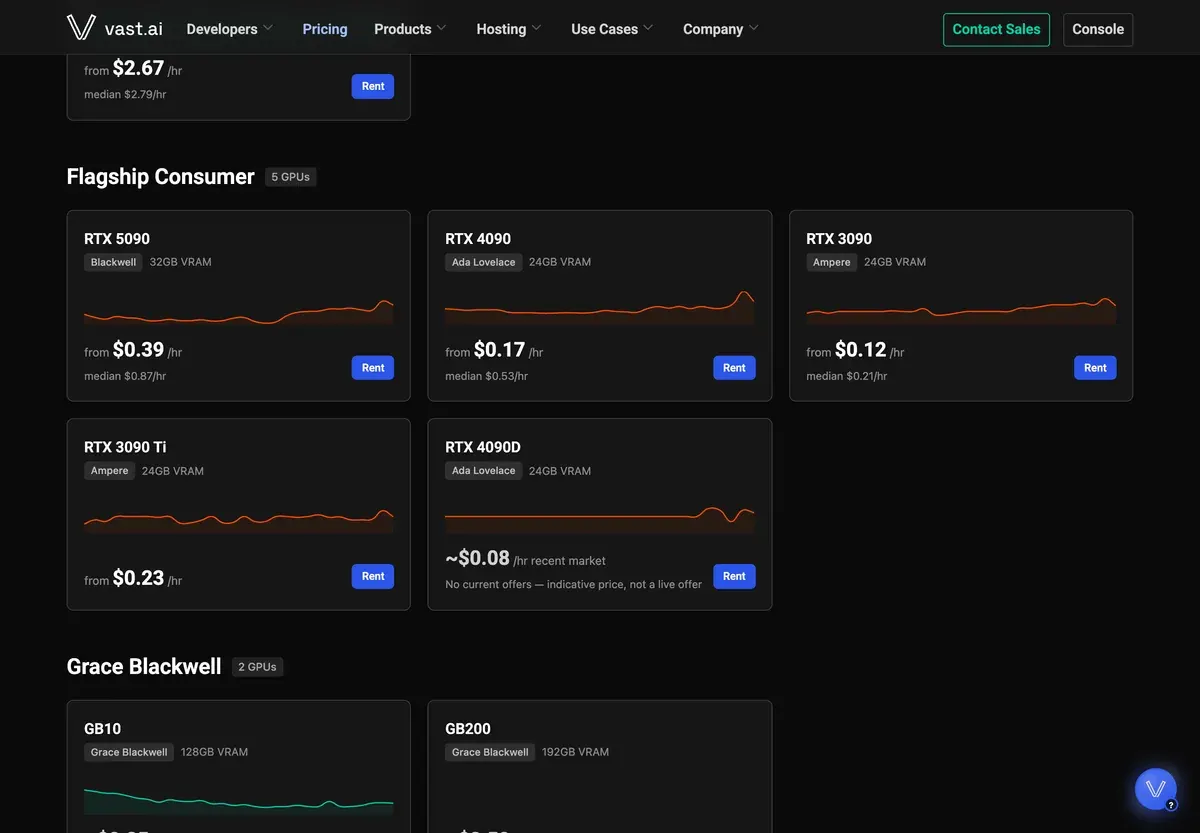Open the Products nav menu label
Image resolution: width=1200 pixels, height=833 pixels.
point(403,29)
